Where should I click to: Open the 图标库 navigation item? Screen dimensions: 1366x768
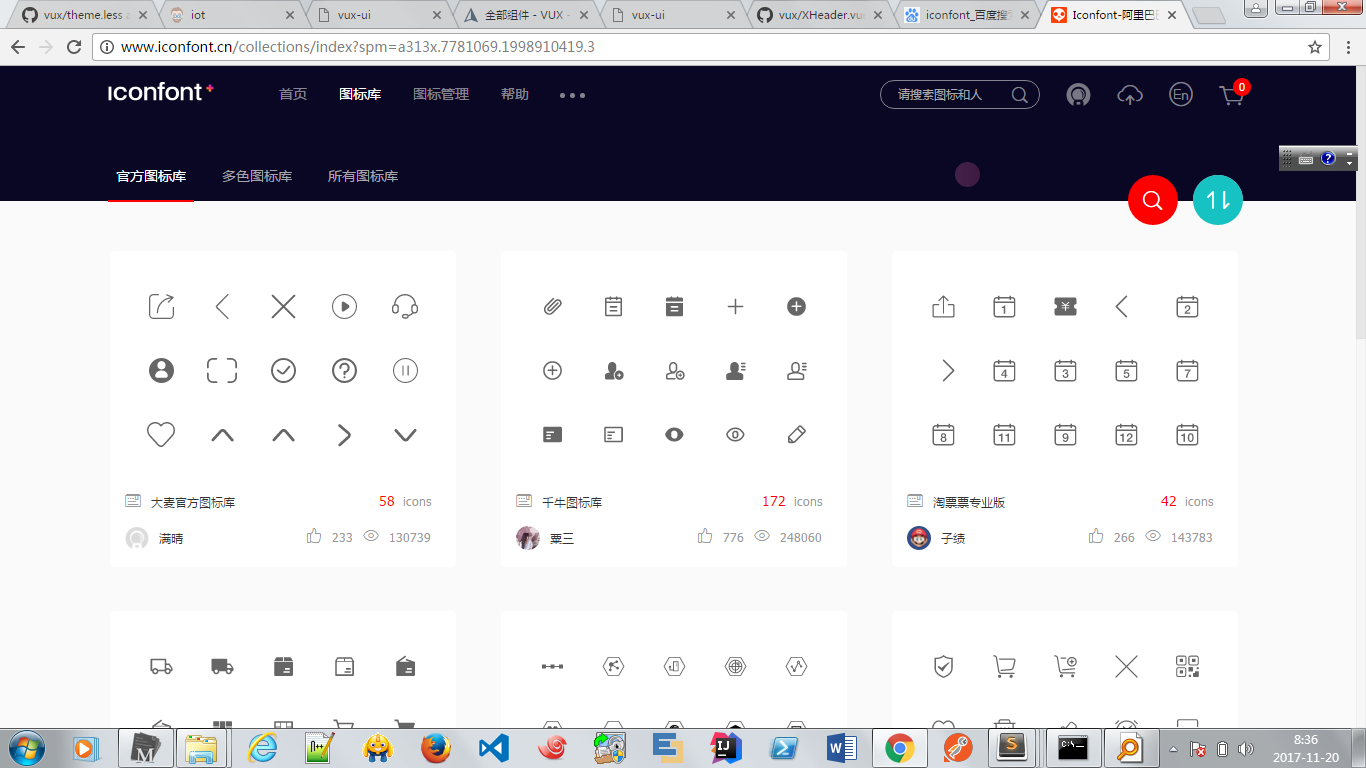pos(360,94)
